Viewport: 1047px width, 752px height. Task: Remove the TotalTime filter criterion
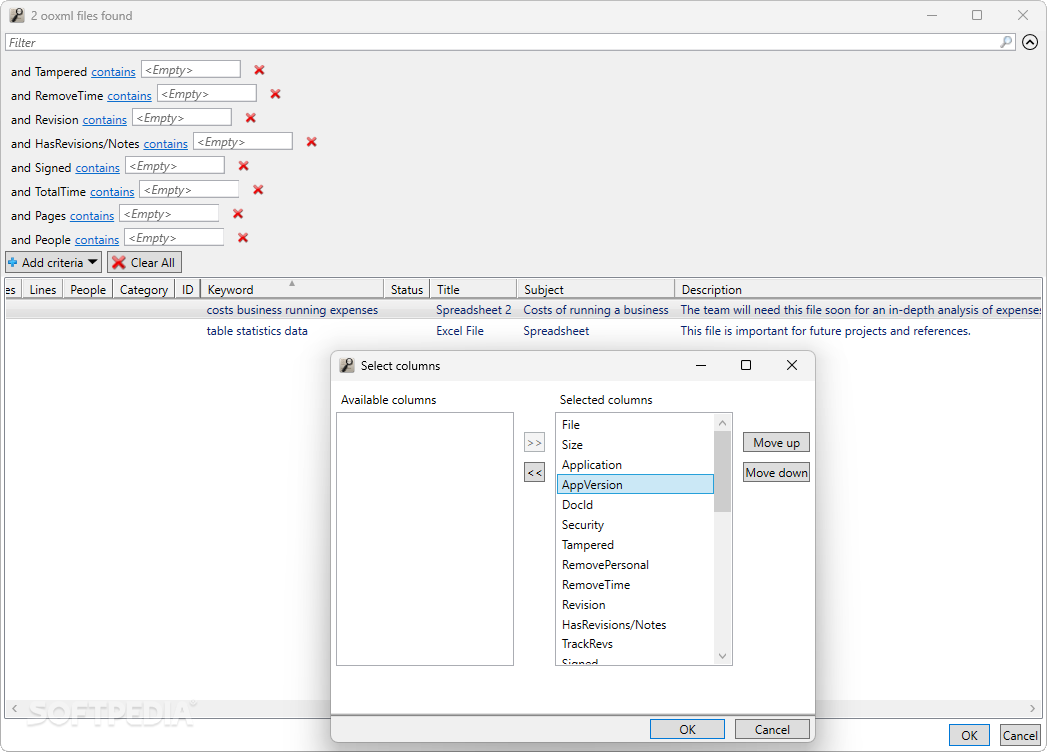[258, 190]
